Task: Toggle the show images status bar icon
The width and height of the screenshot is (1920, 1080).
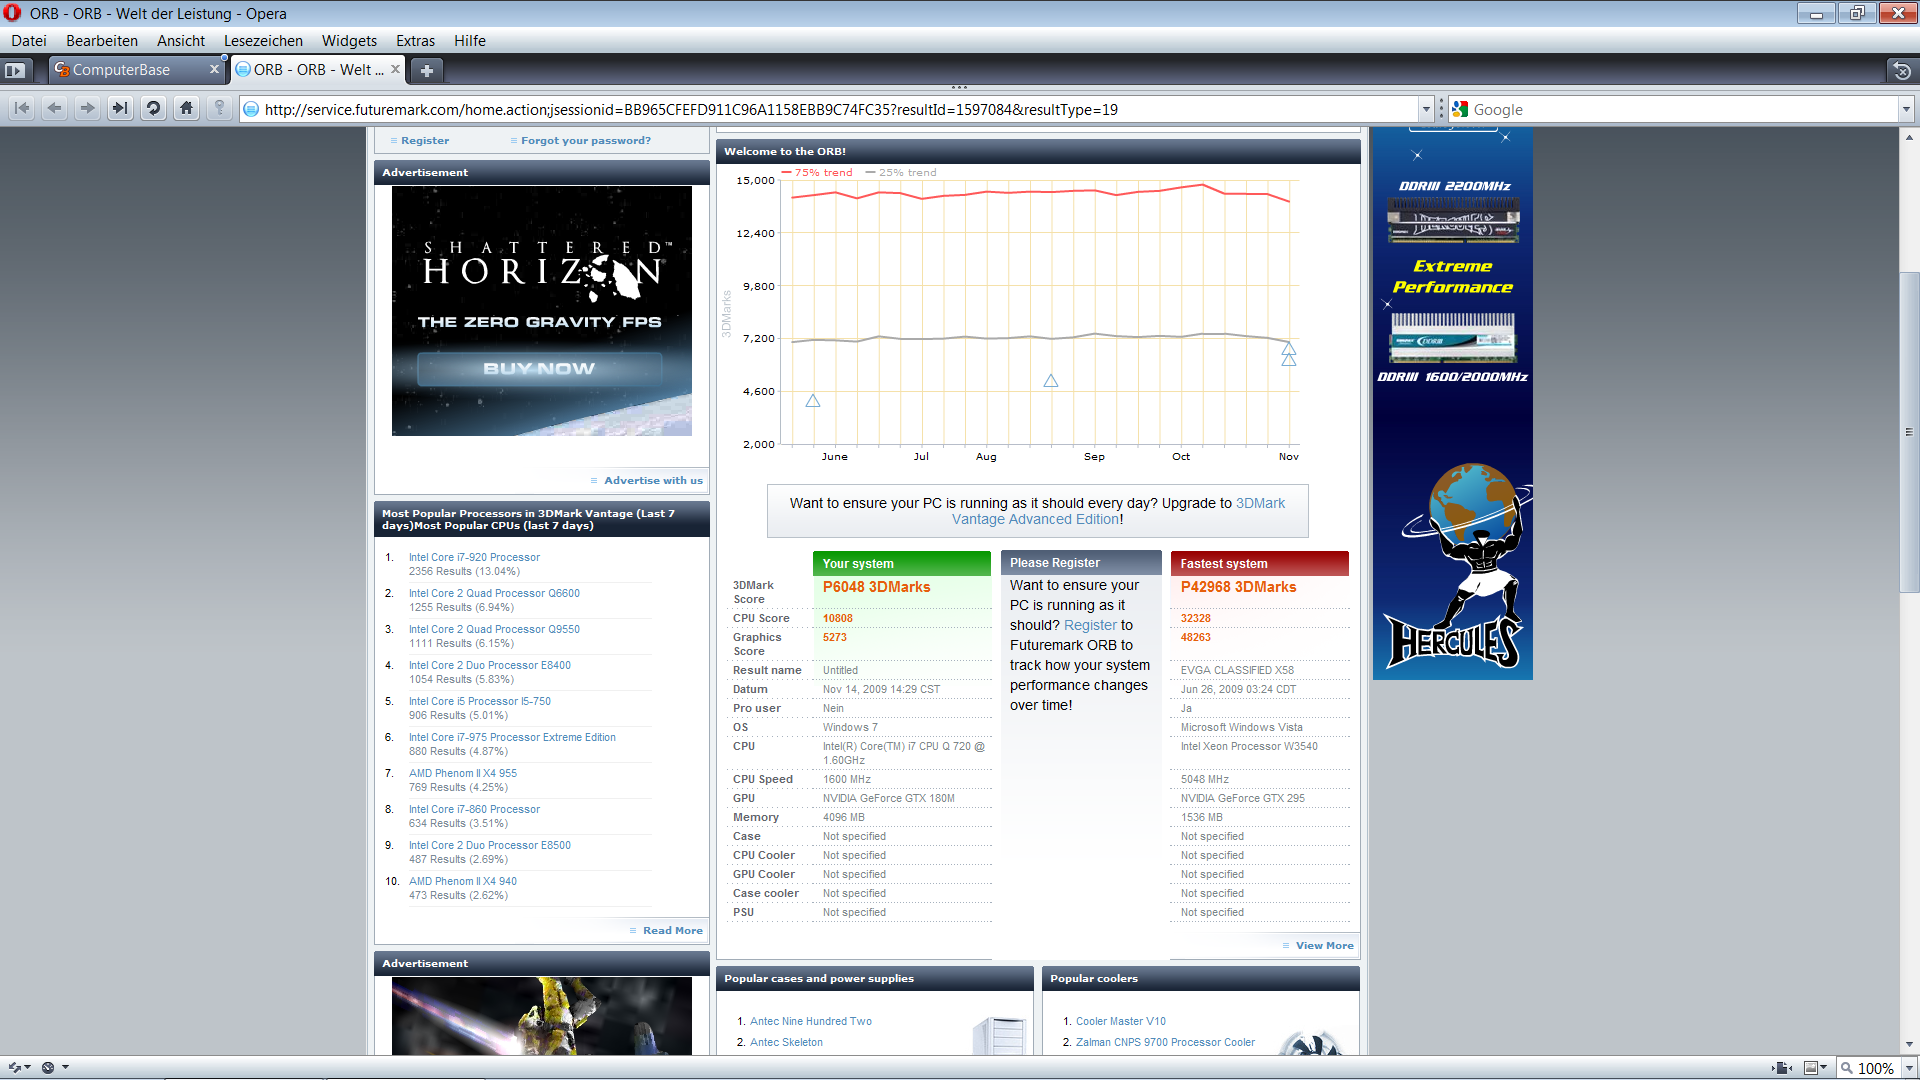Action: 1813,1068
